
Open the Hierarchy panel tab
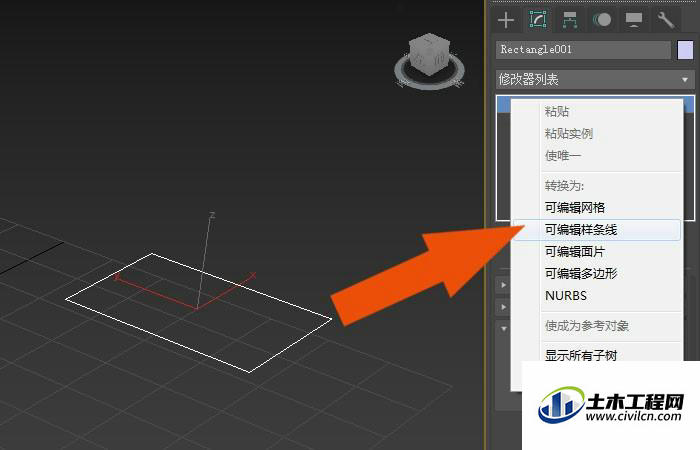(570, 20)
